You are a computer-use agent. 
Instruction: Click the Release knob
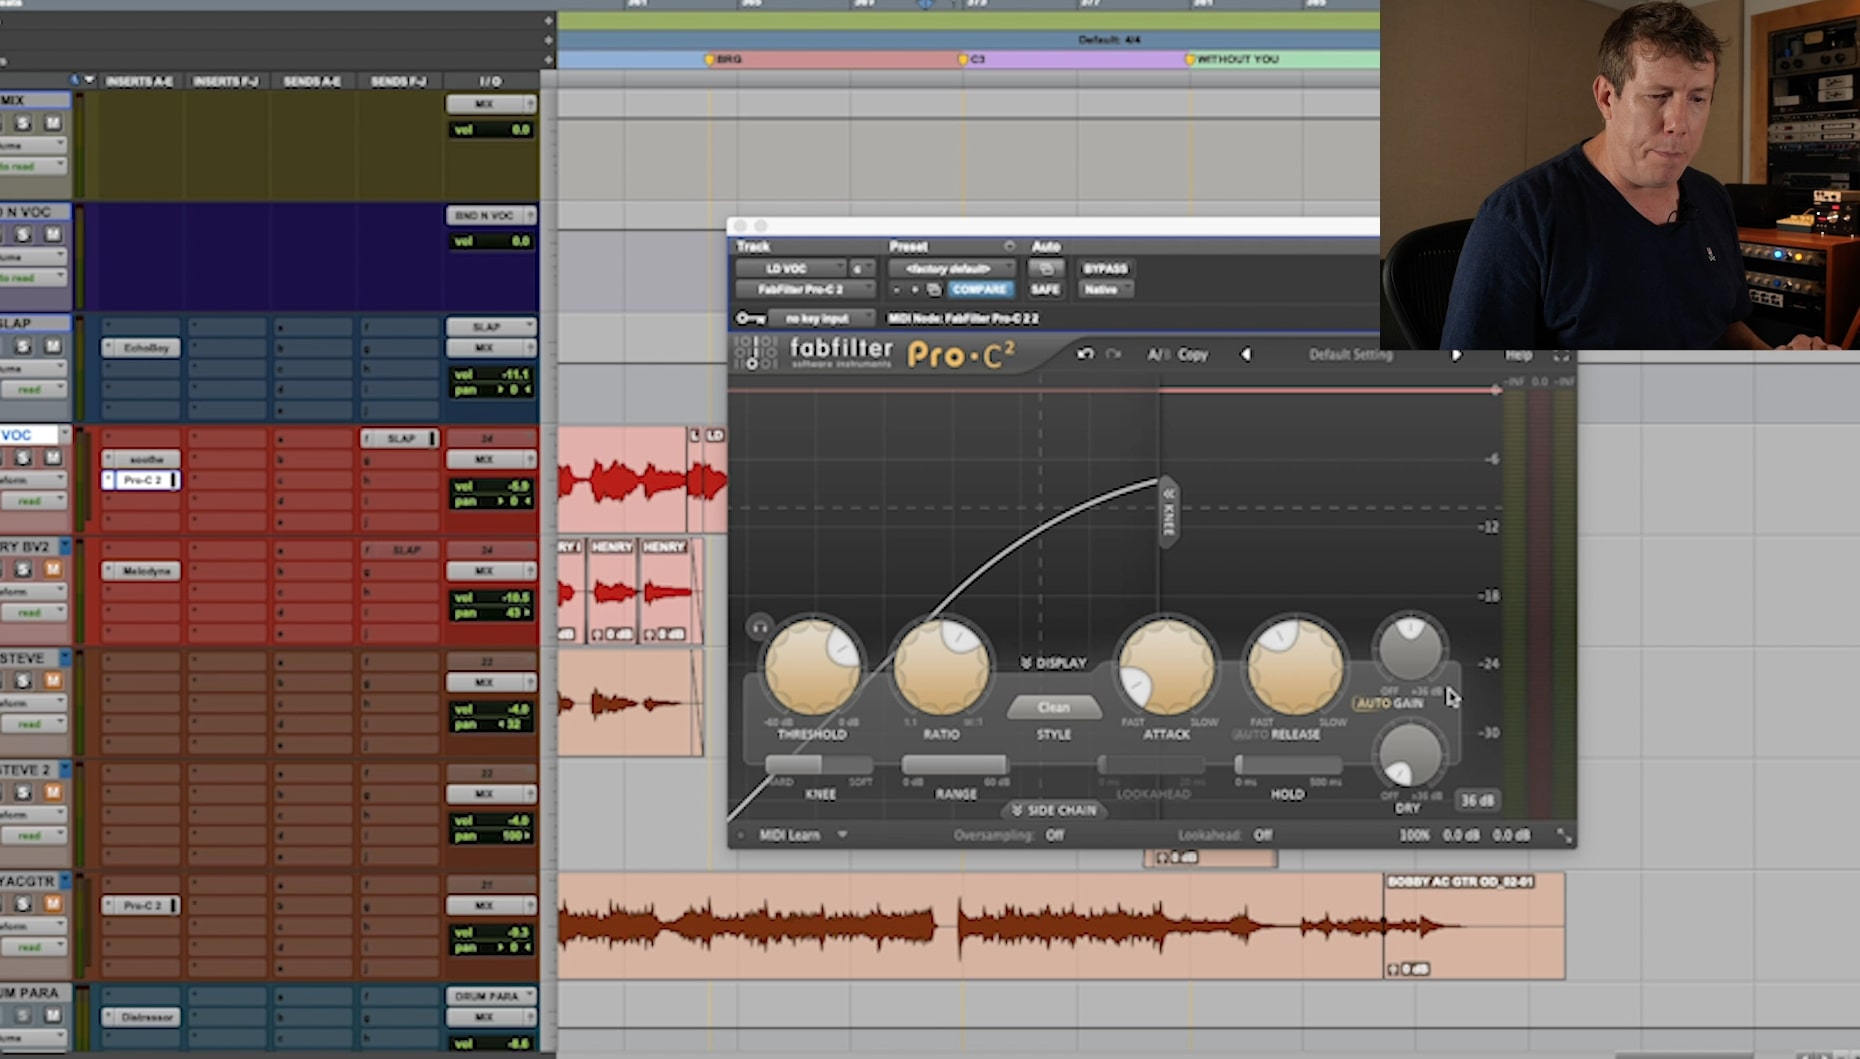coord(1295,668)
